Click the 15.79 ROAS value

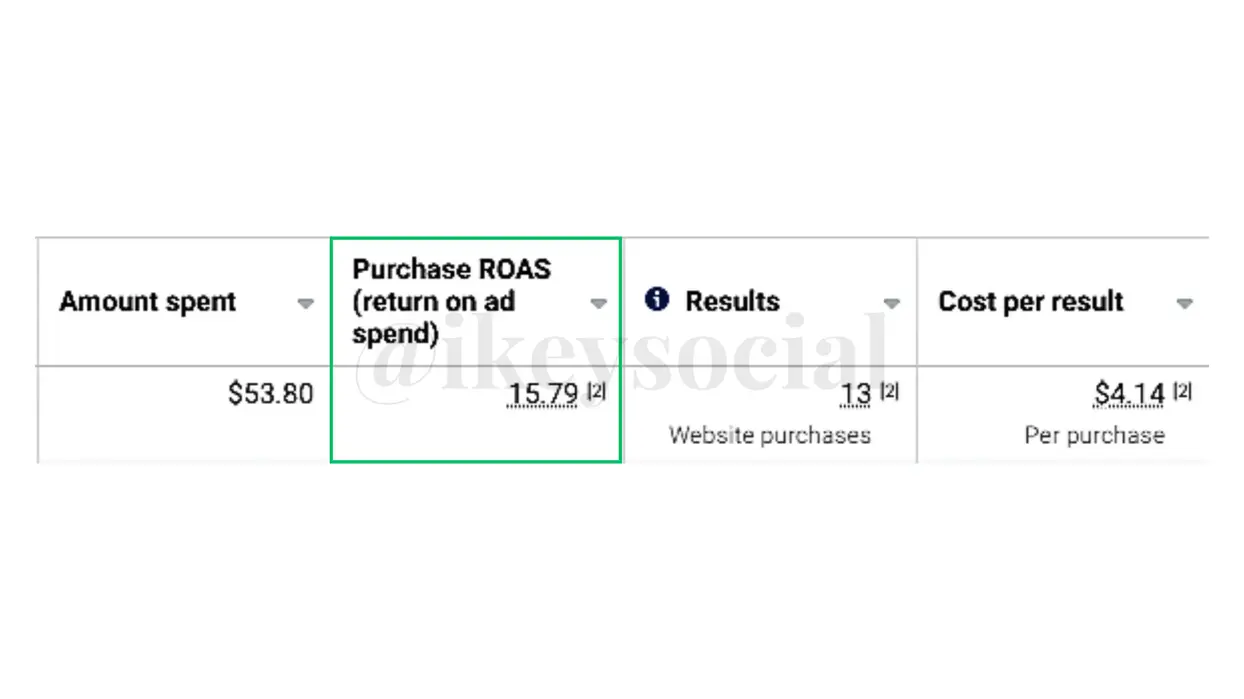(543, 395)
